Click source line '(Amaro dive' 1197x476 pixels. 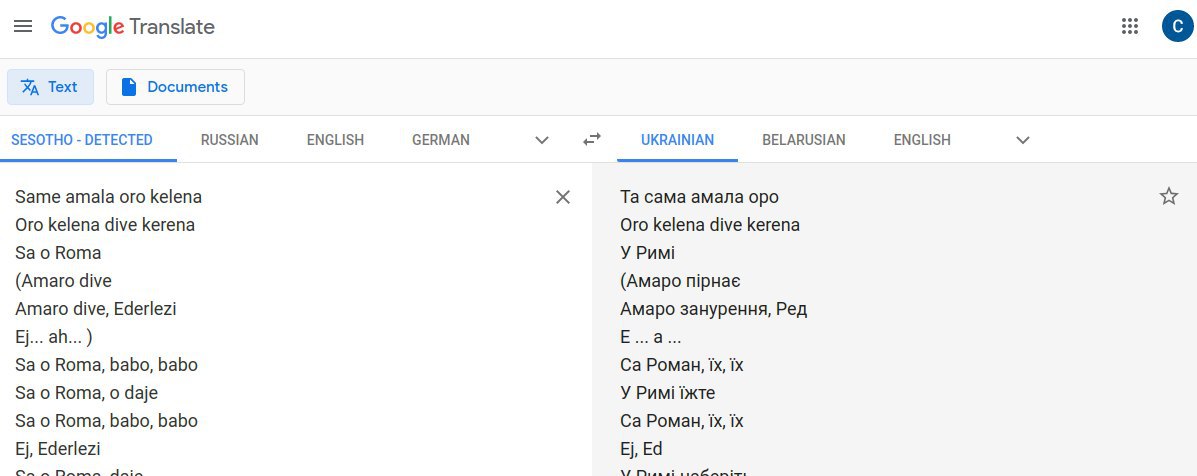(63, 281)
